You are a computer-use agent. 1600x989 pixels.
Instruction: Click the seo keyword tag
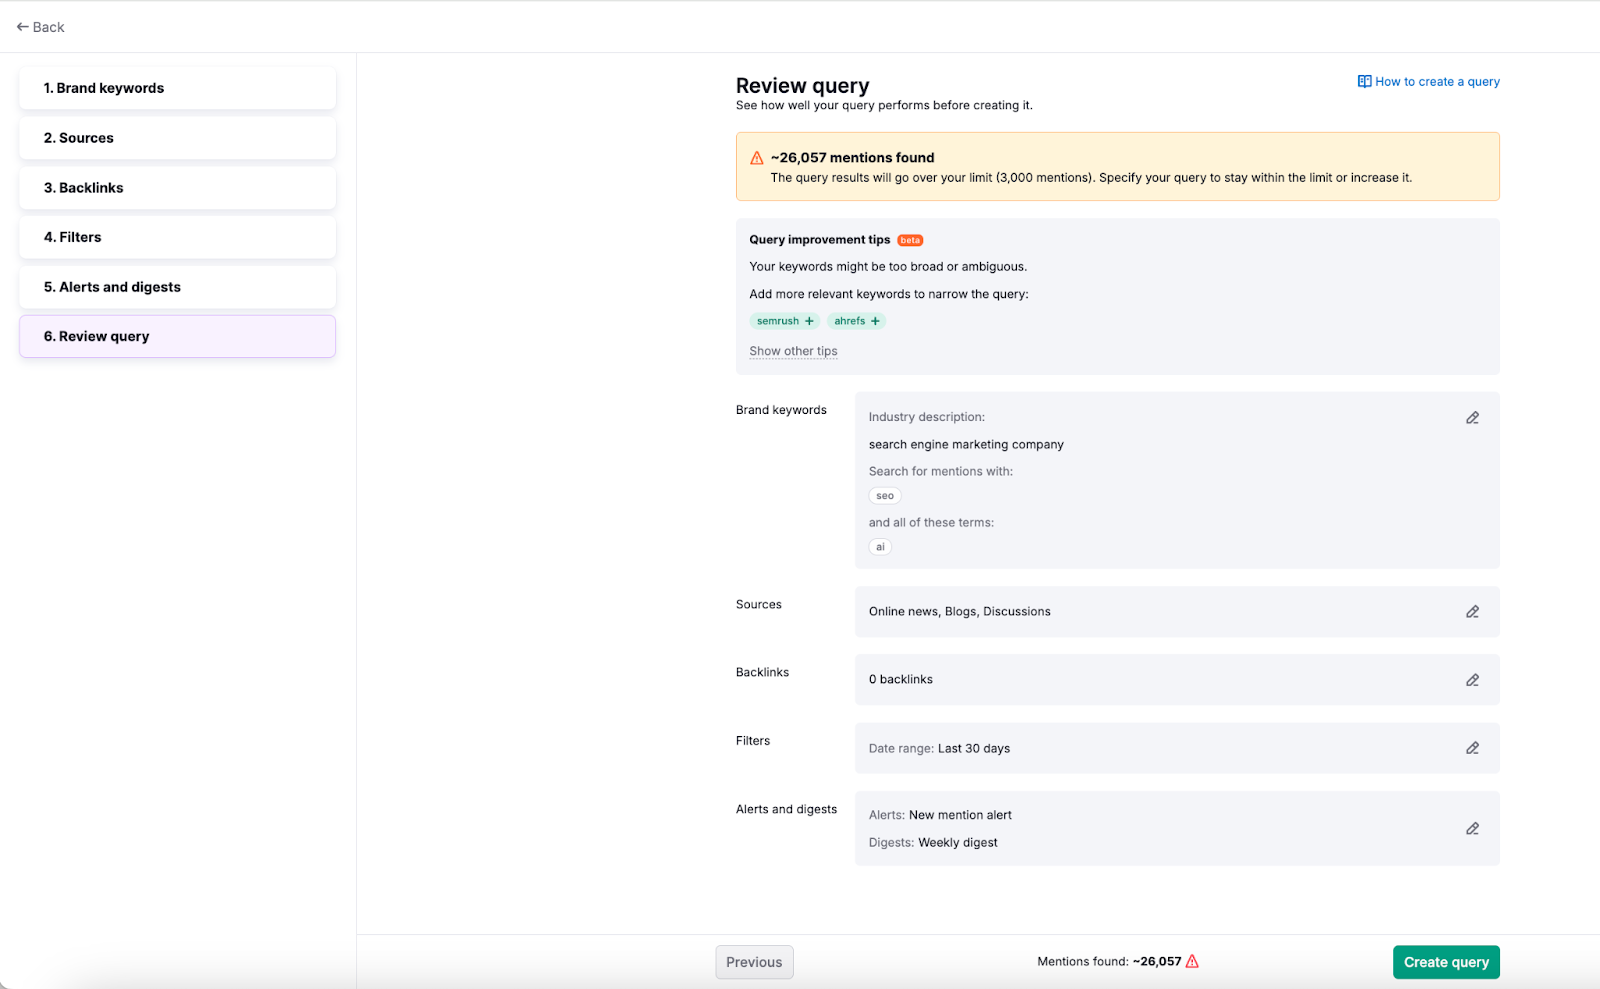pyautogui.click(x=884, y=495)
